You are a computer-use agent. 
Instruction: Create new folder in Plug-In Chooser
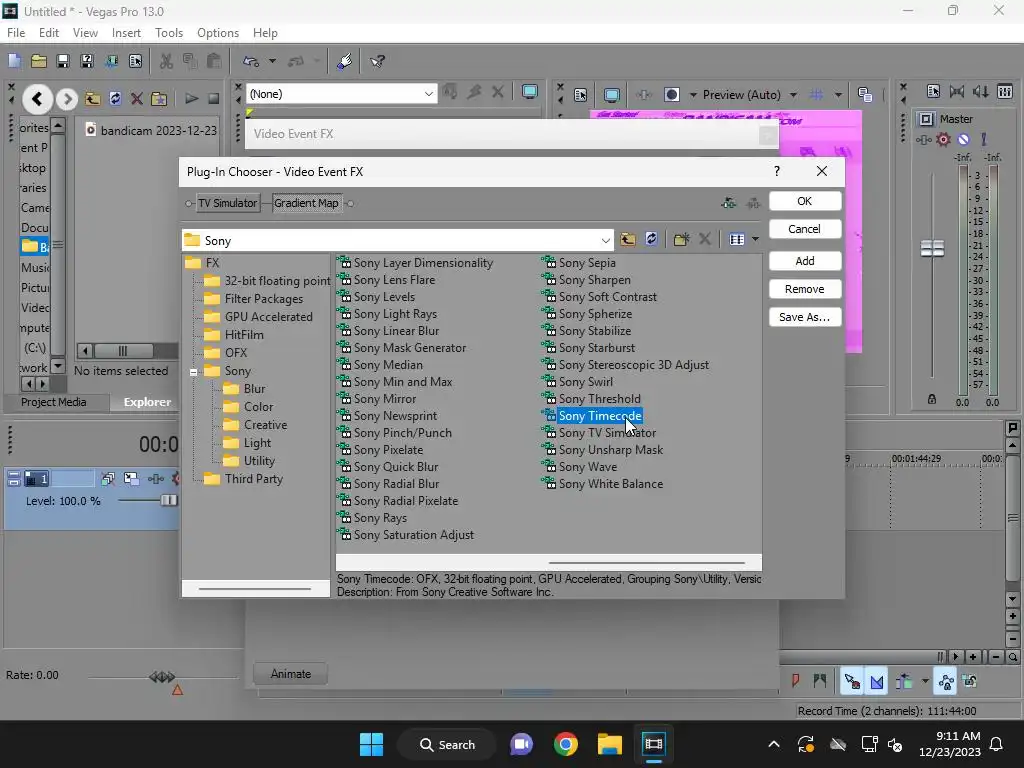tap(681, 239)
